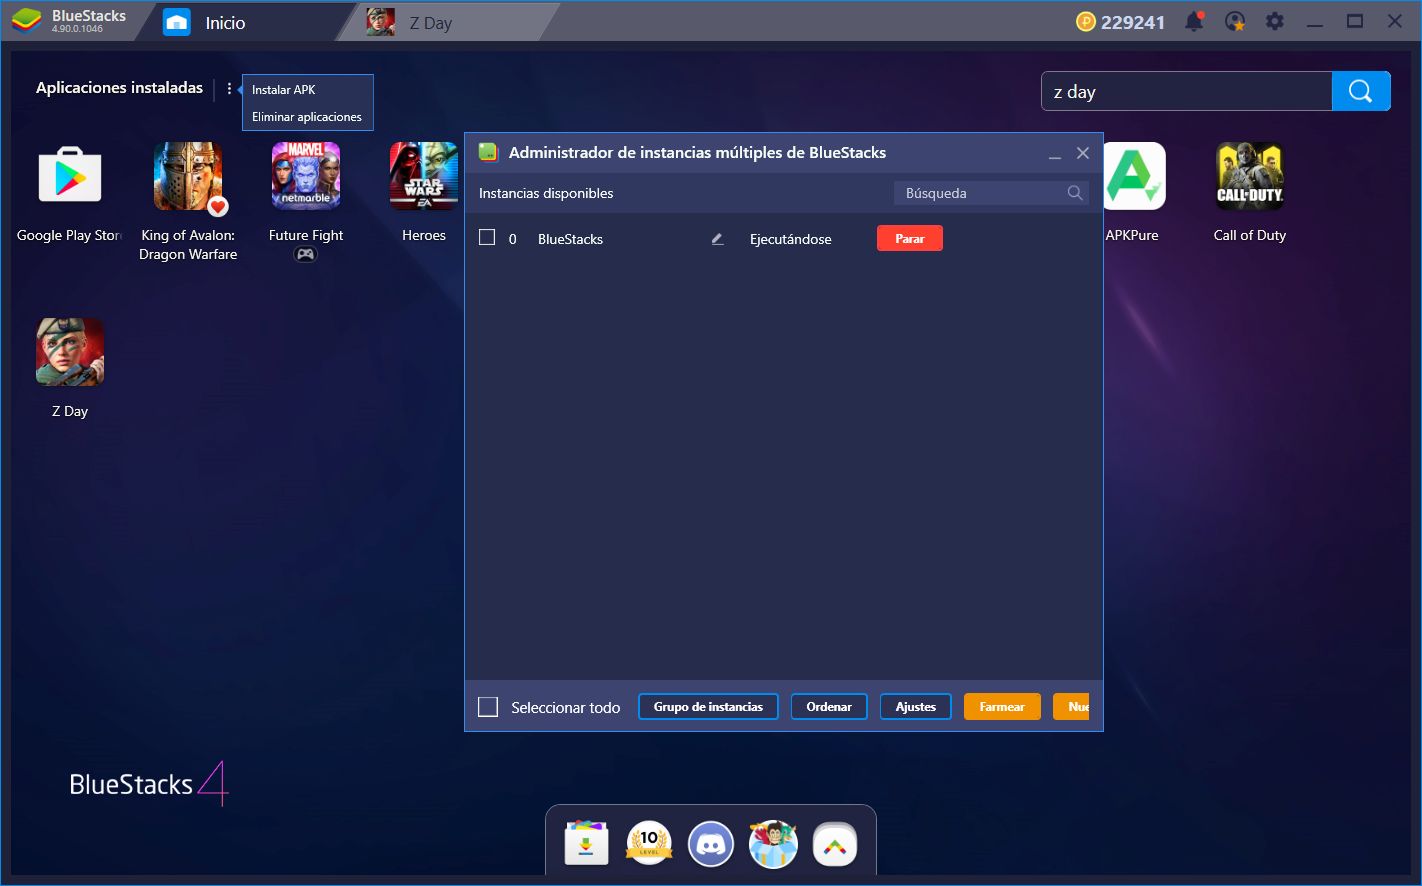Viewport: 1422px width, 886px height.
Task: Click the BlueStacks triangle icon in dock
Action: tap(835, 844)
